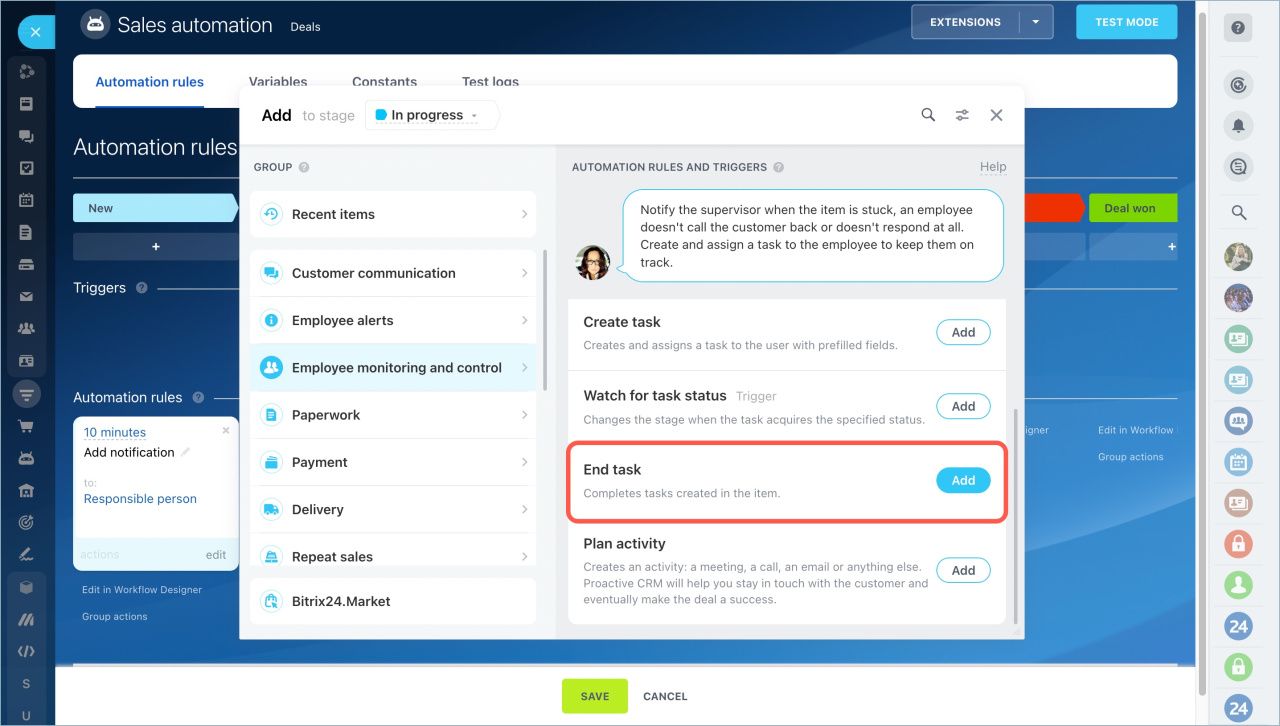Click Automation rules section help icon
The image size is (1280, 726).
198,397
